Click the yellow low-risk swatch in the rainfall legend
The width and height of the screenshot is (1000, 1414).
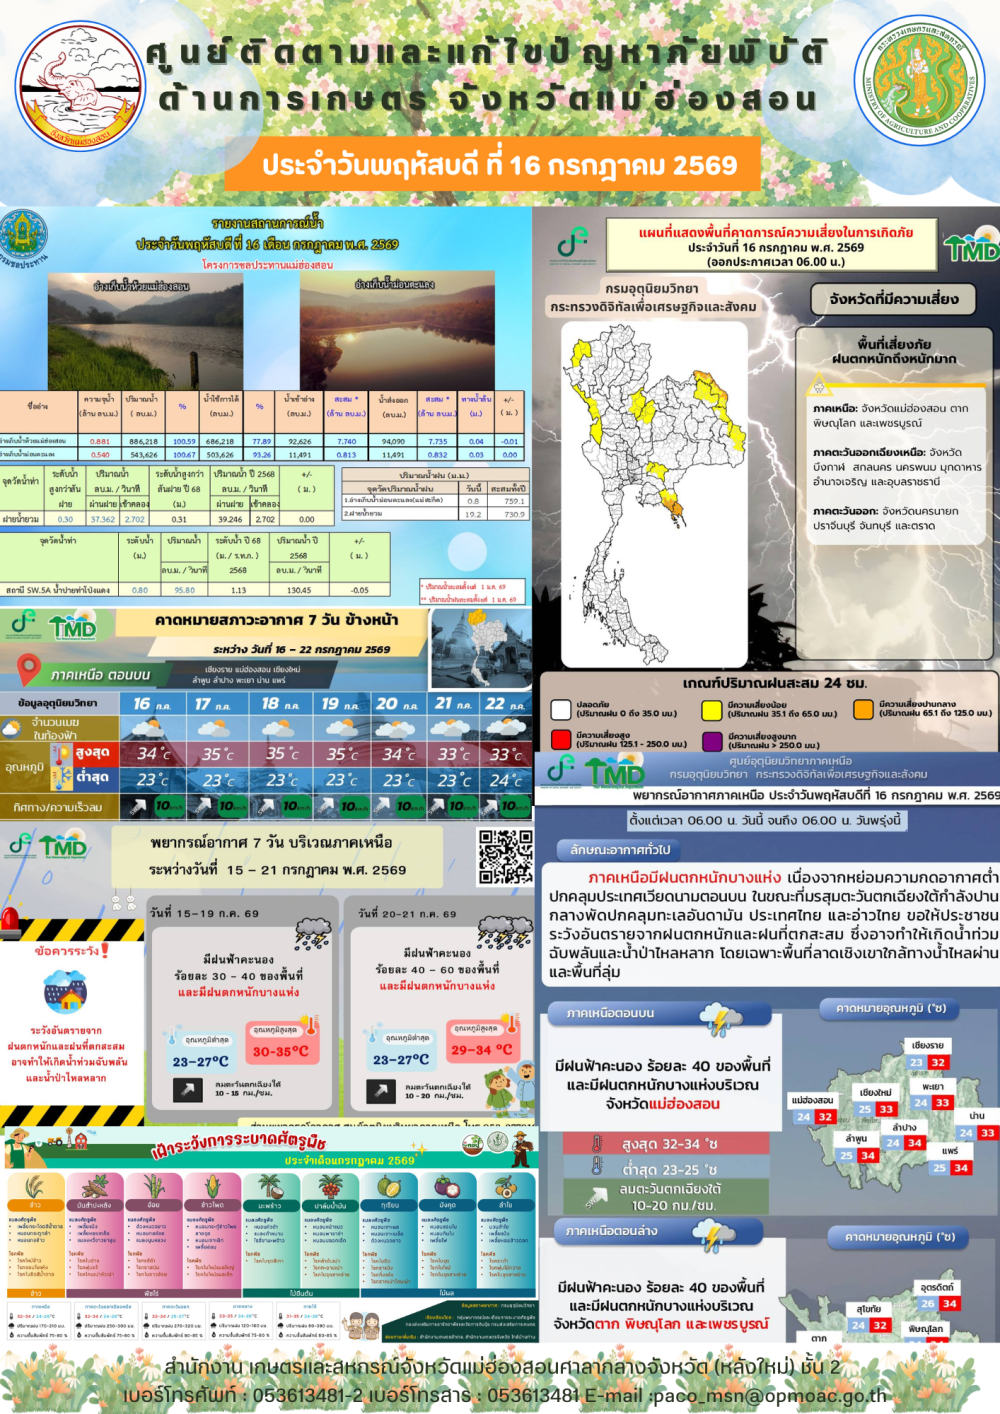[712, 710]
